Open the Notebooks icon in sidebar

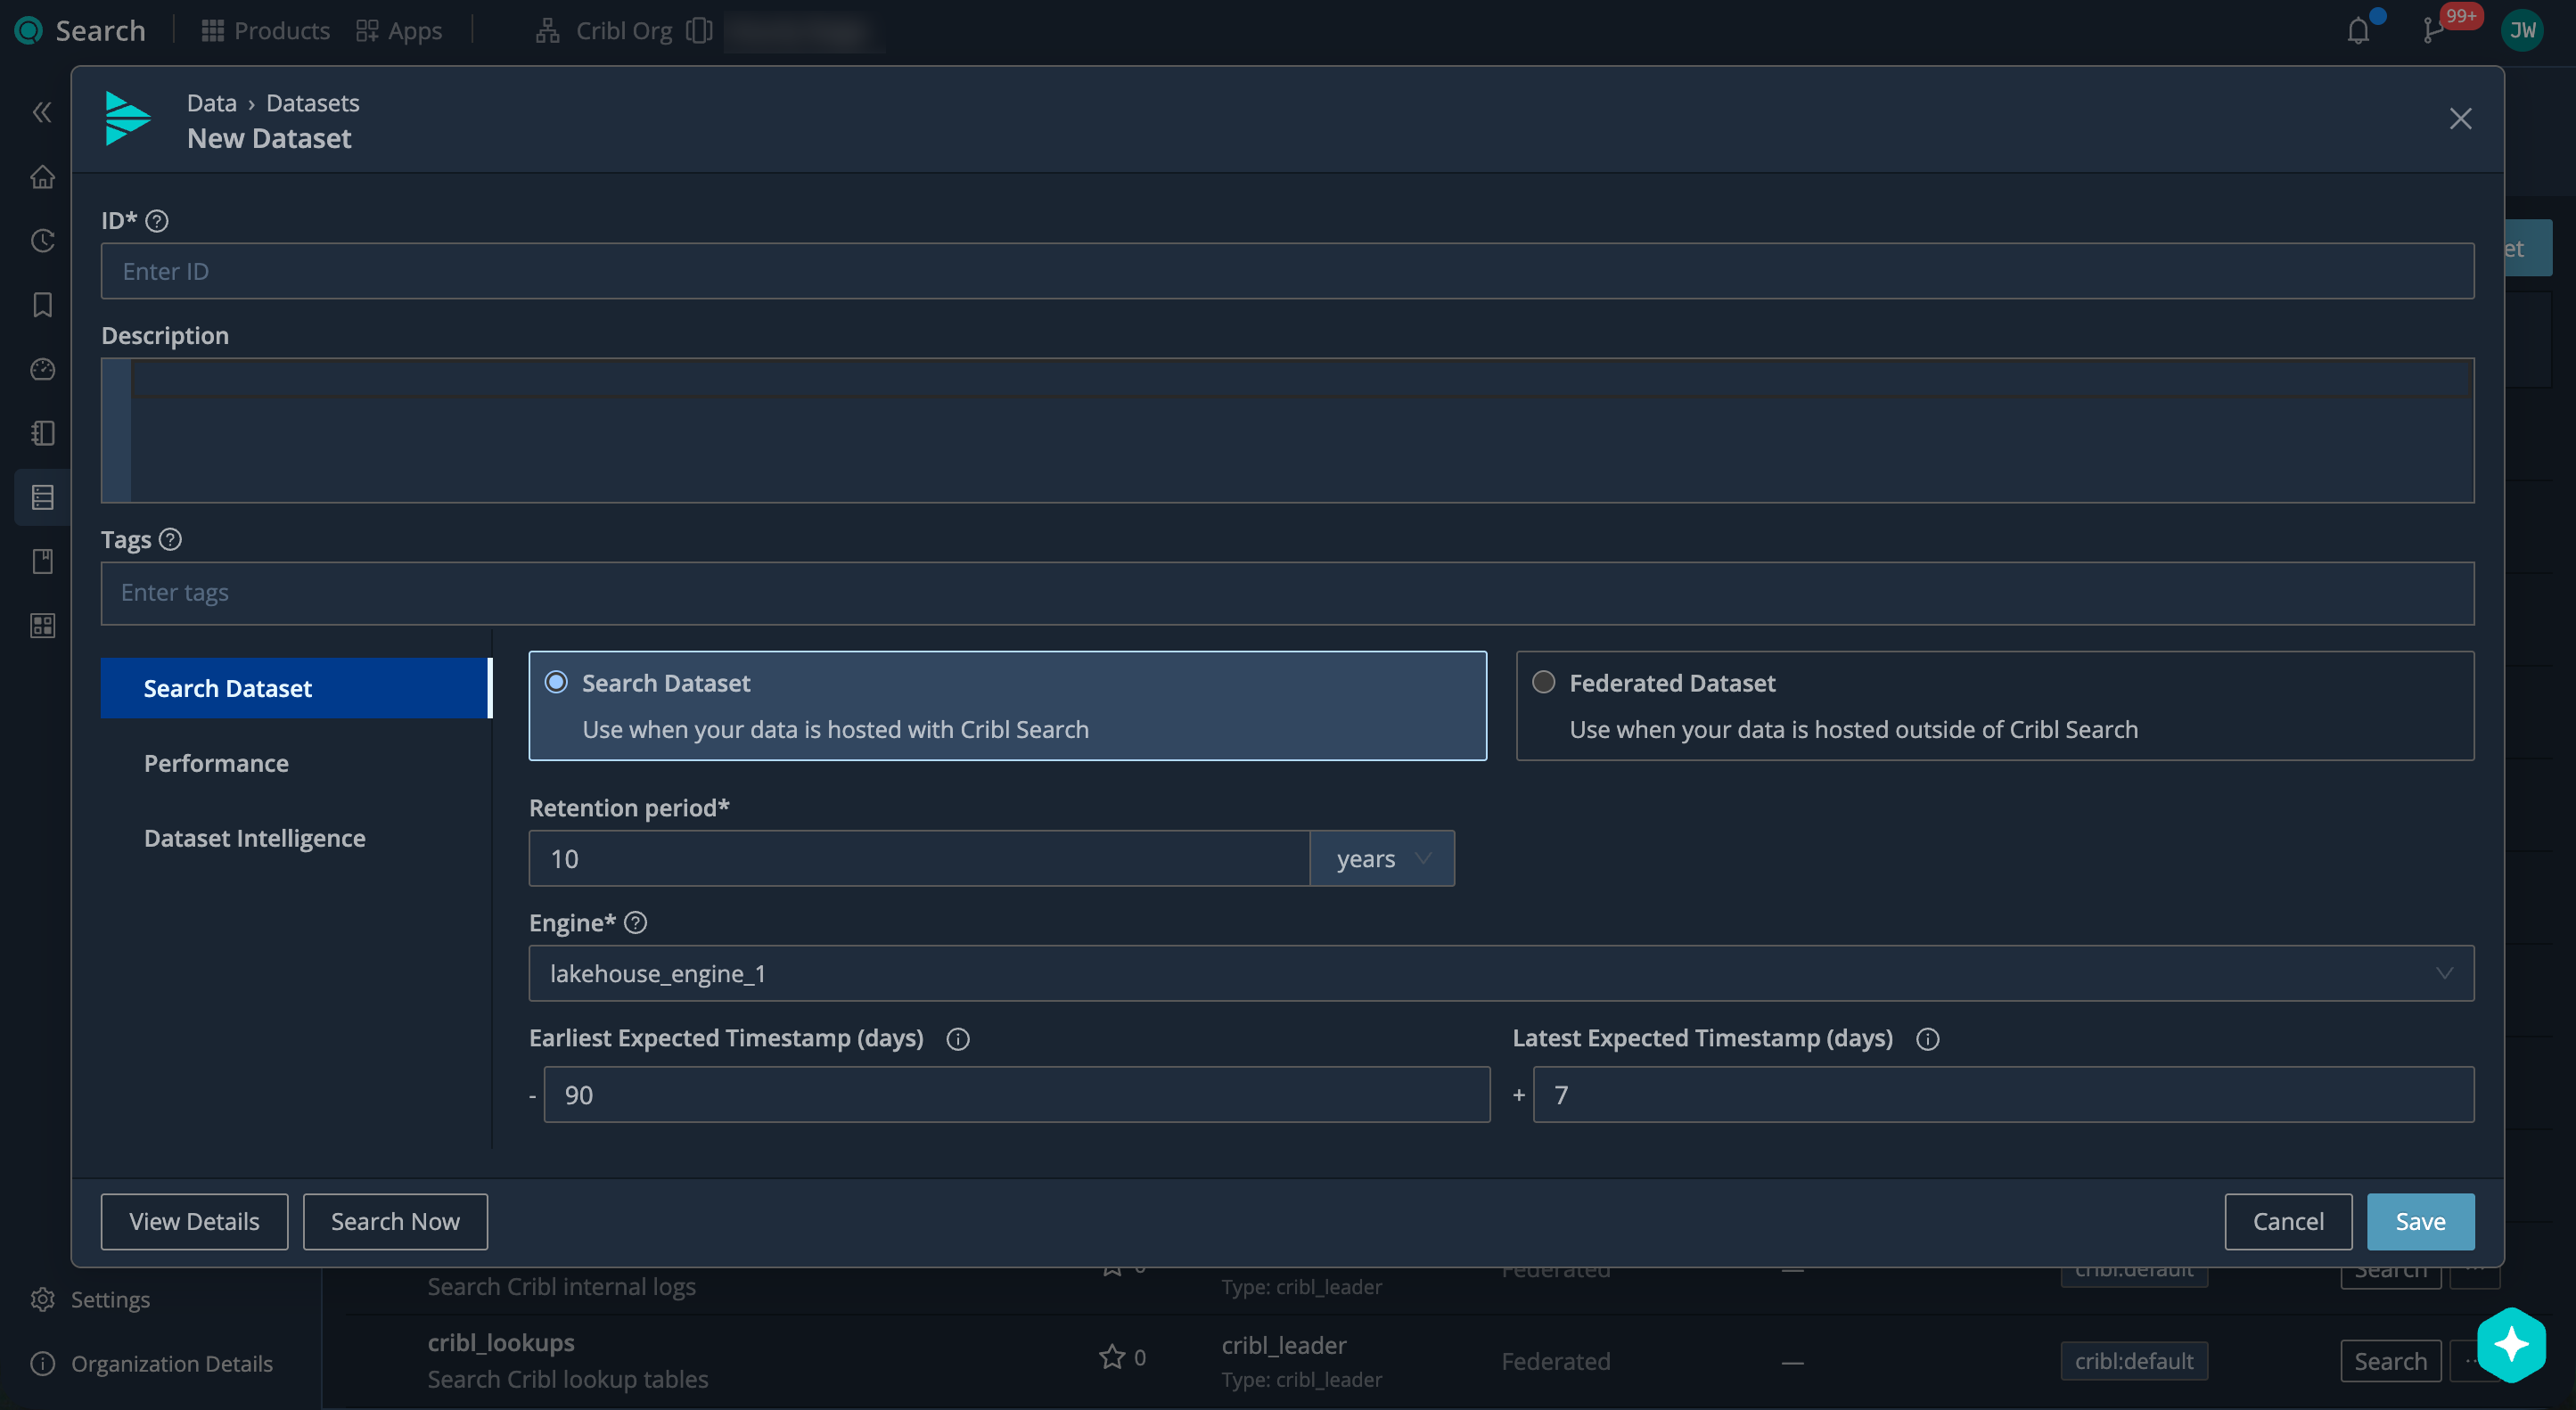click(42, 433)
